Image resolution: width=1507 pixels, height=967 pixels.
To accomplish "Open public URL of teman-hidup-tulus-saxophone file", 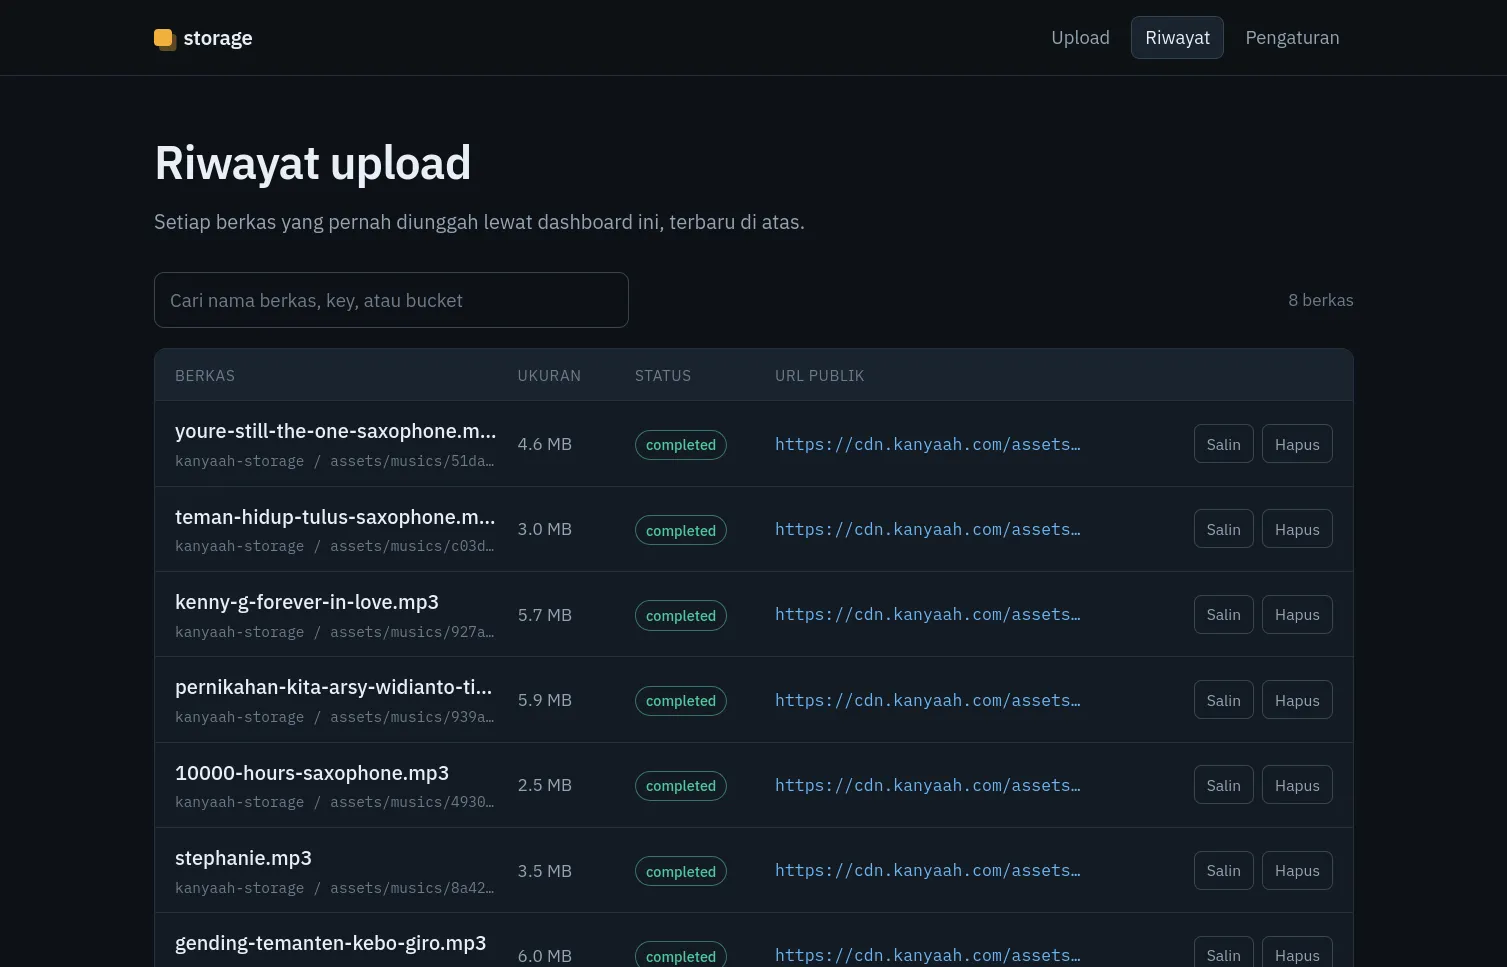I will 927,529.
